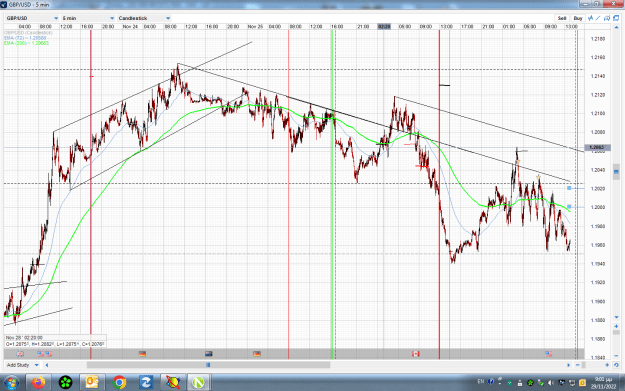Screen dimensions: 625x391
Task: Open the indicators waveform icon
Action: click(590, 18)
